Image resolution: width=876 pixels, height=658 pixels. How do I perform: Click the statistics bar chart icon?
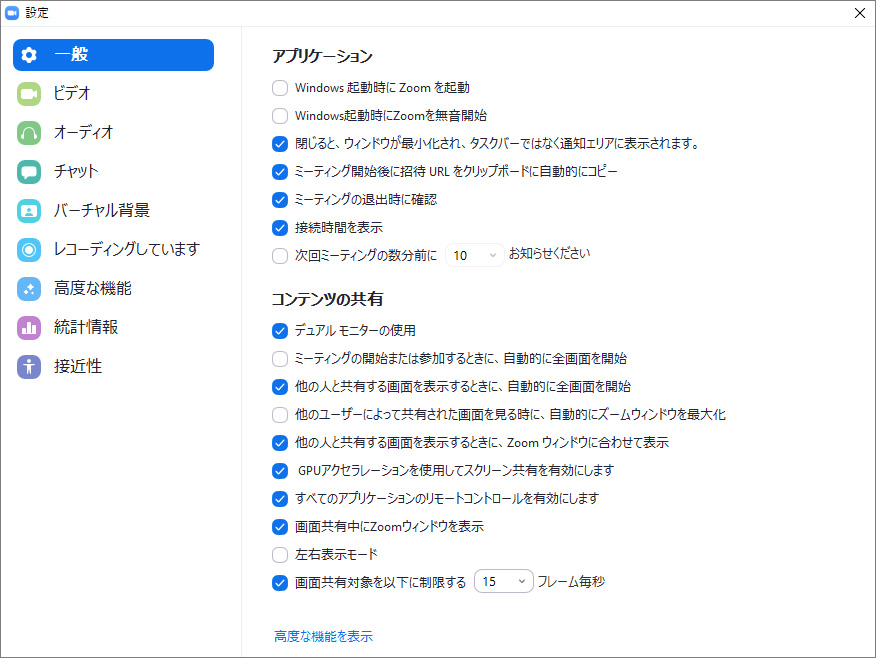29,328
